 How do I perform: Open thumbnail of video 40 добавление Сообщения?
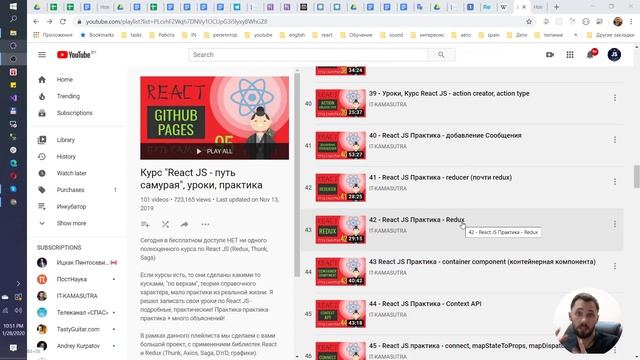click(x=340, y=145)
